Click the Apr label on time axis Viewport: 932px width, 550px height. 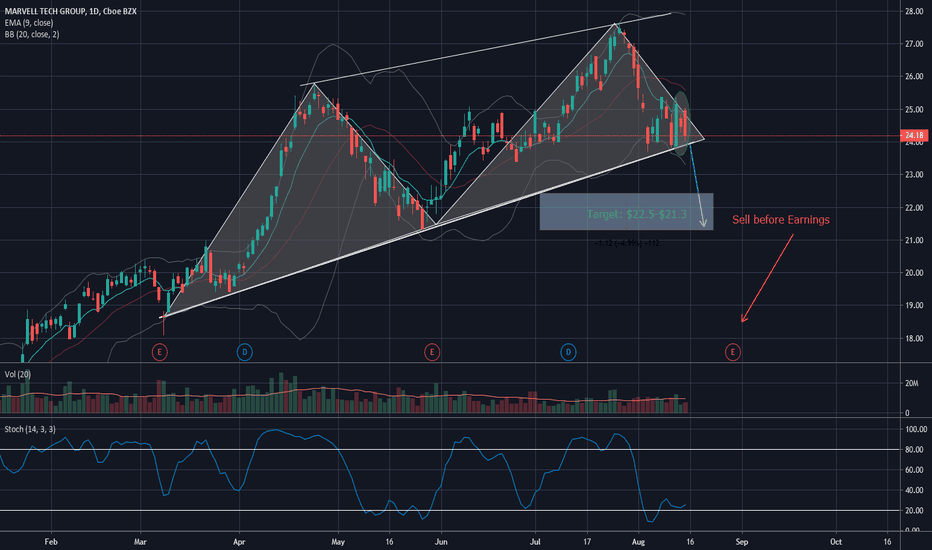pyautogui.click(x=239, y=542)
